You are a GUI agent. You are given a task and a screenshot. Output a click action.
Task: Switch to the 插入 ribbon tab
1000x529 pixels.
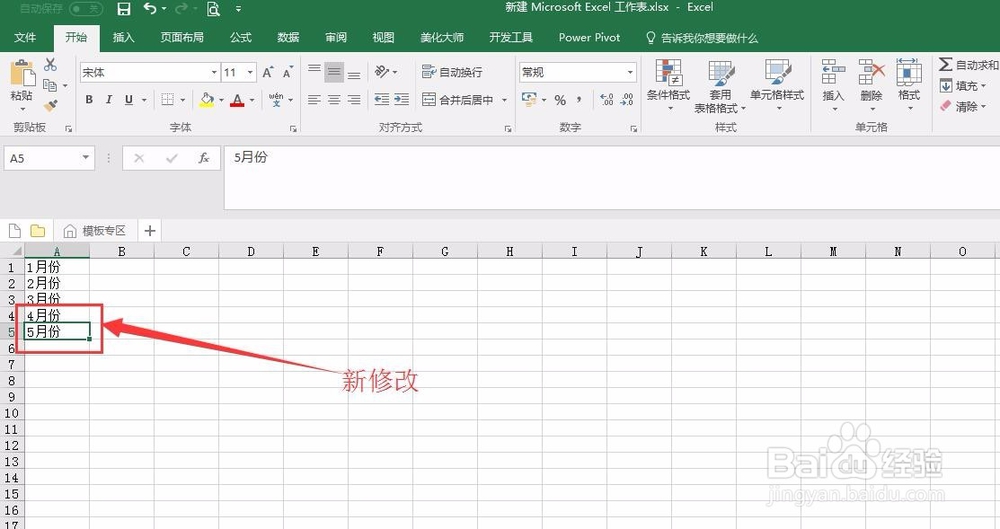tap(124, 38)
